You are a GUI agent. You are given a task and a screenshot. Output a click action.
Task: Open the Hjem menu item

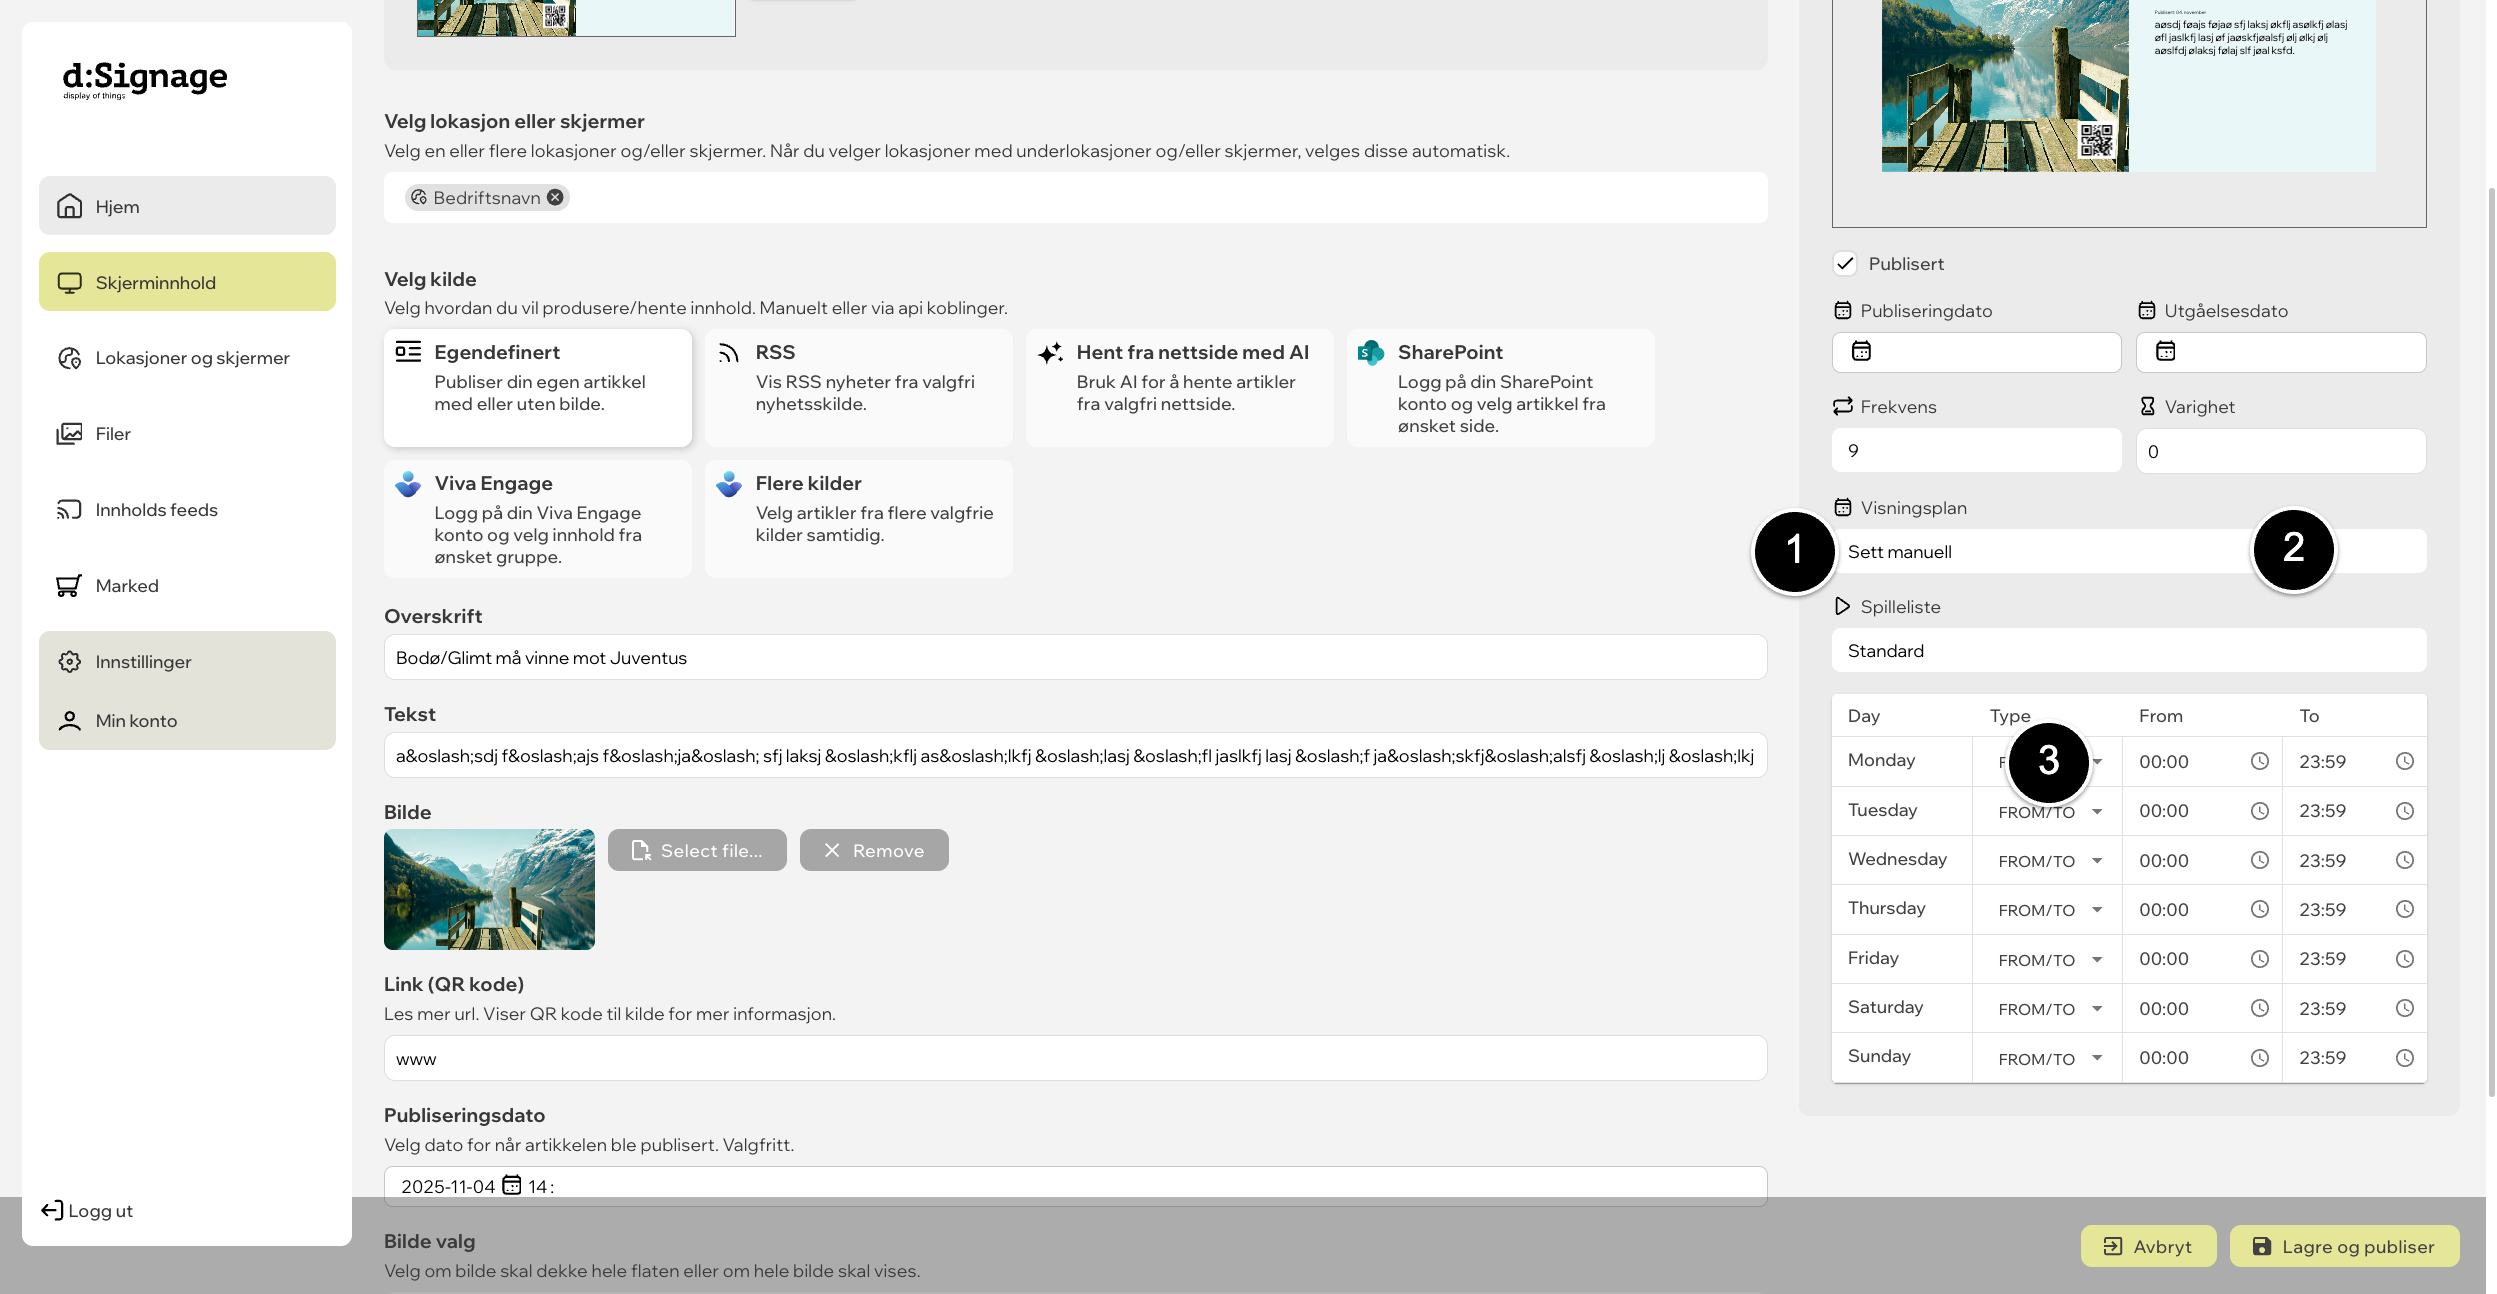point(187,206)
